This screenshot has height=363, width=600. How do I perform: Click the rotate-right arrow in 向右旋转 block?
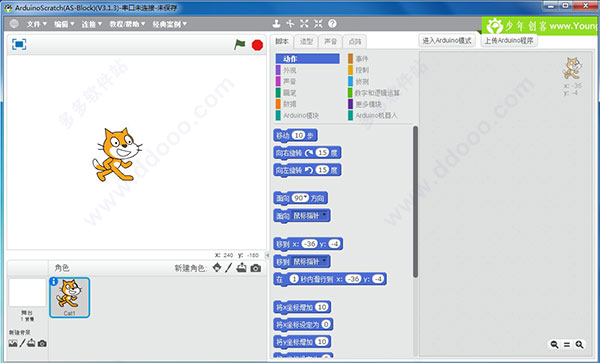pyautogui.click(x=309, y=153)
